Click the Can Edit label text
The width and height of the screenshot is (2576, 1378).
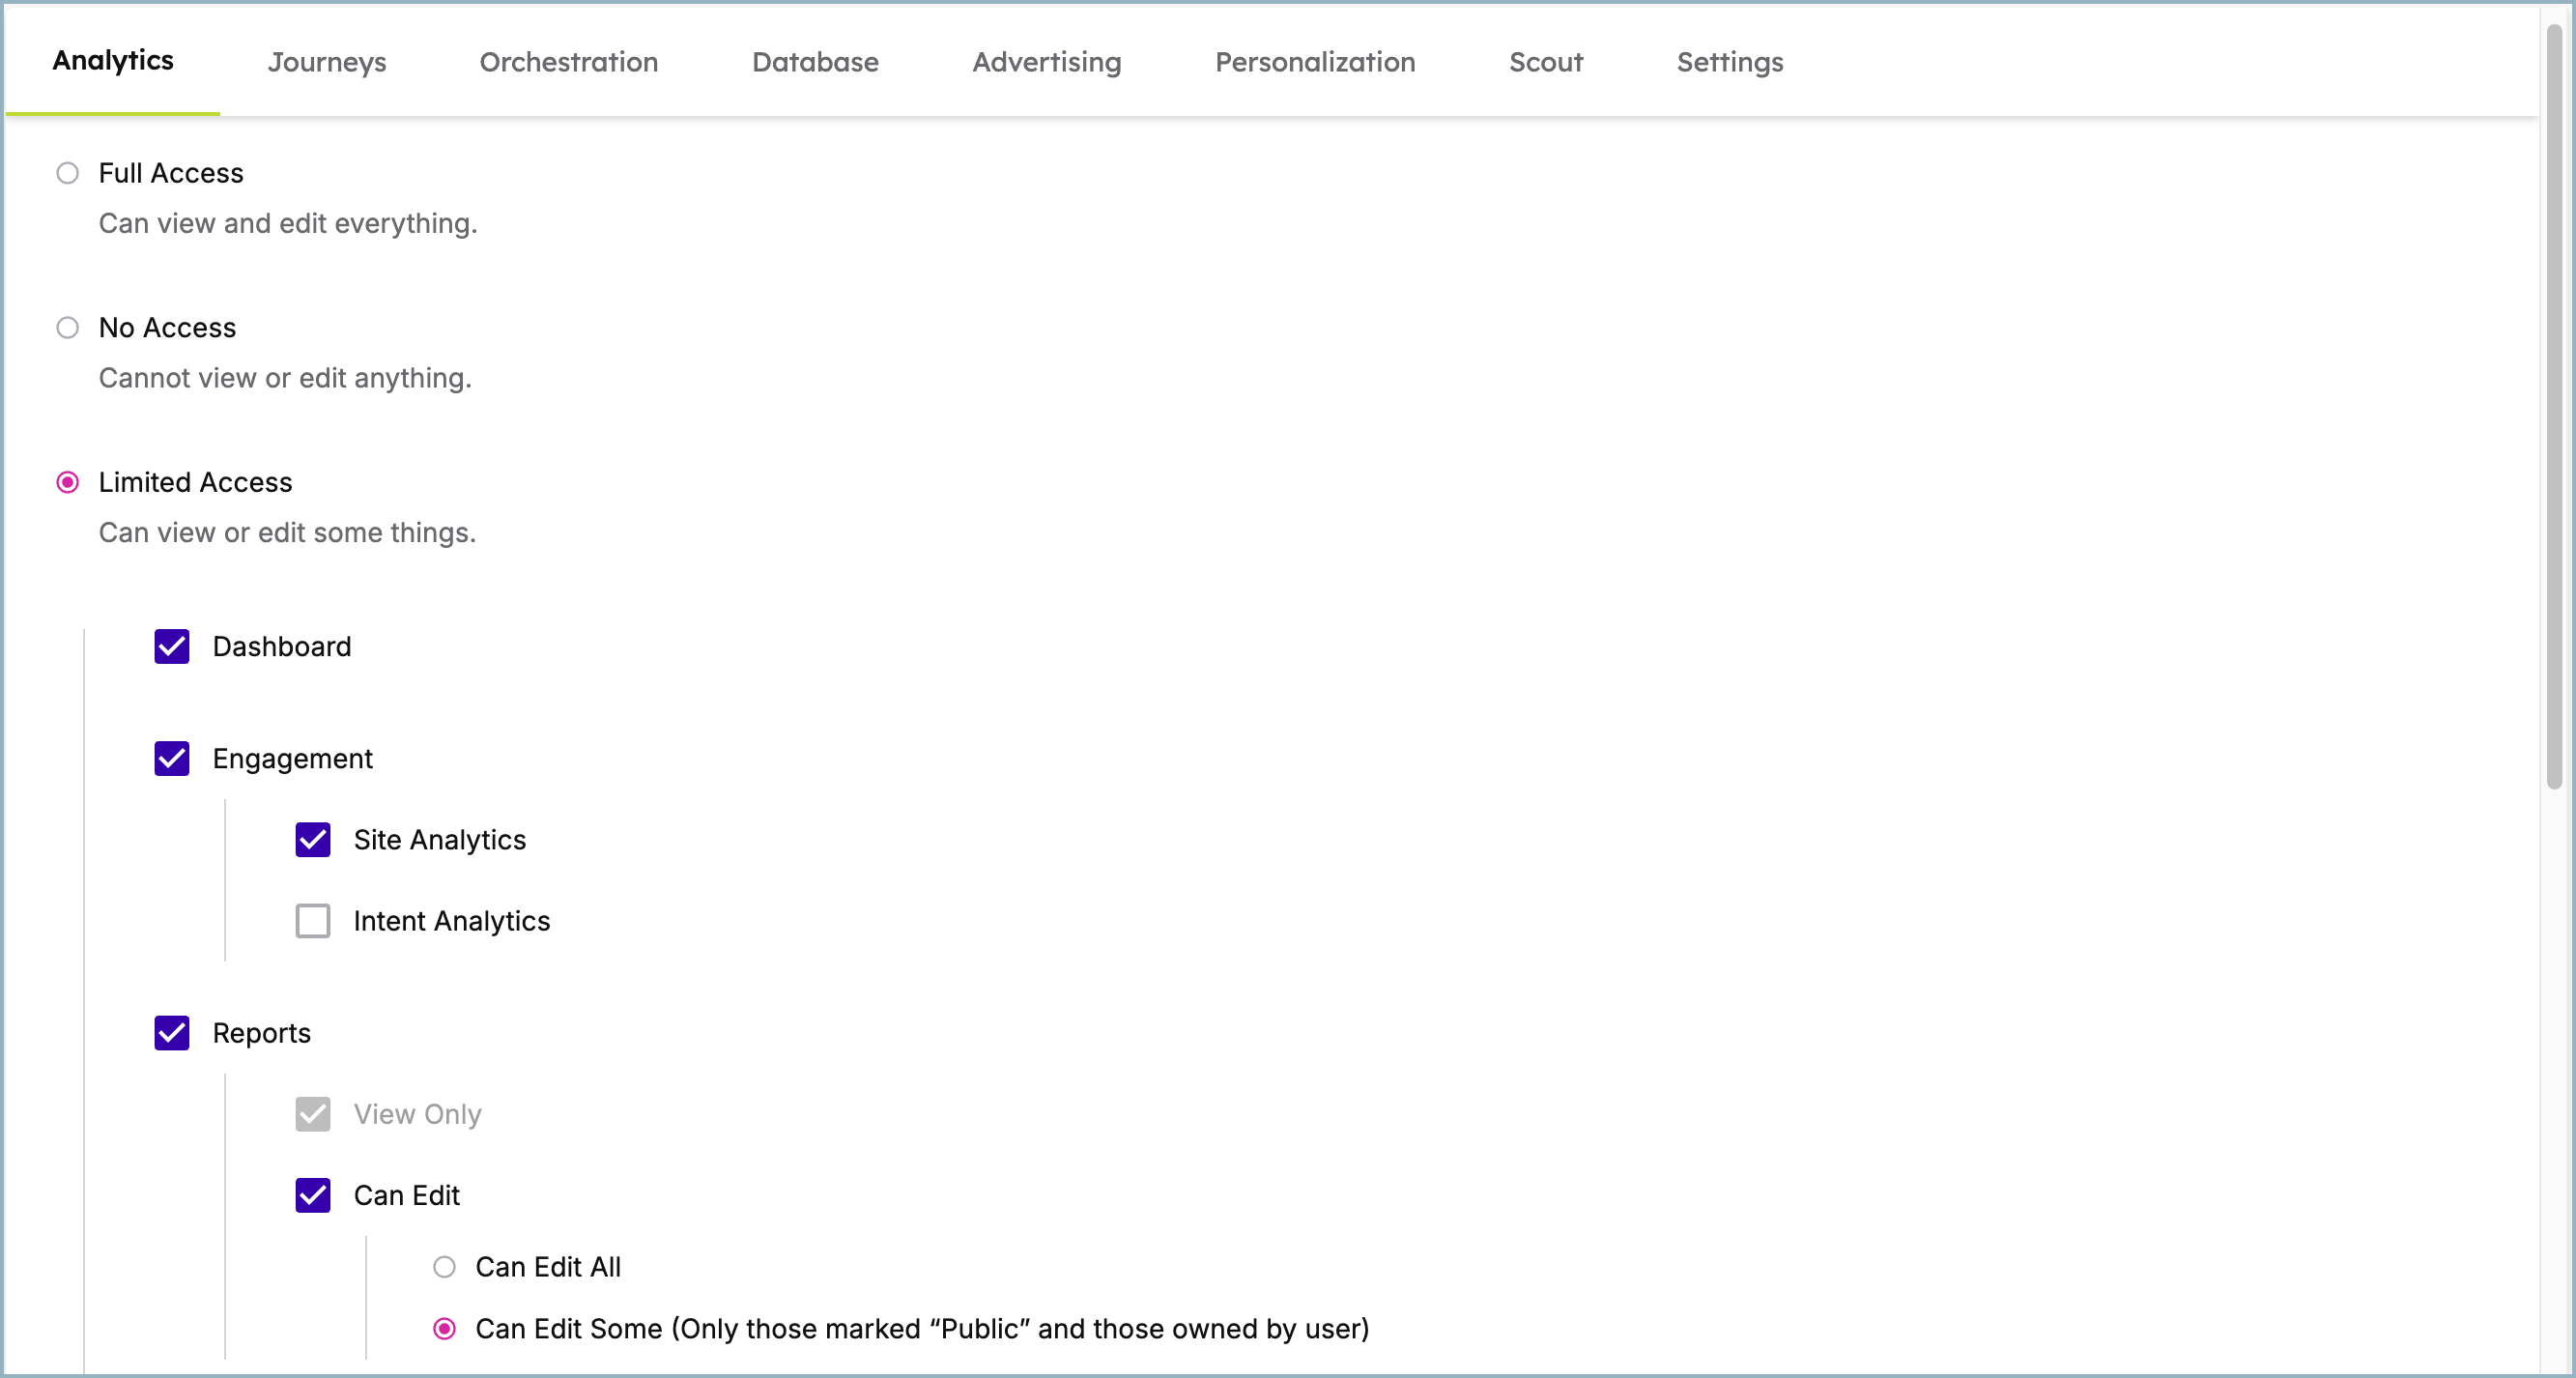coord(406,1195)
